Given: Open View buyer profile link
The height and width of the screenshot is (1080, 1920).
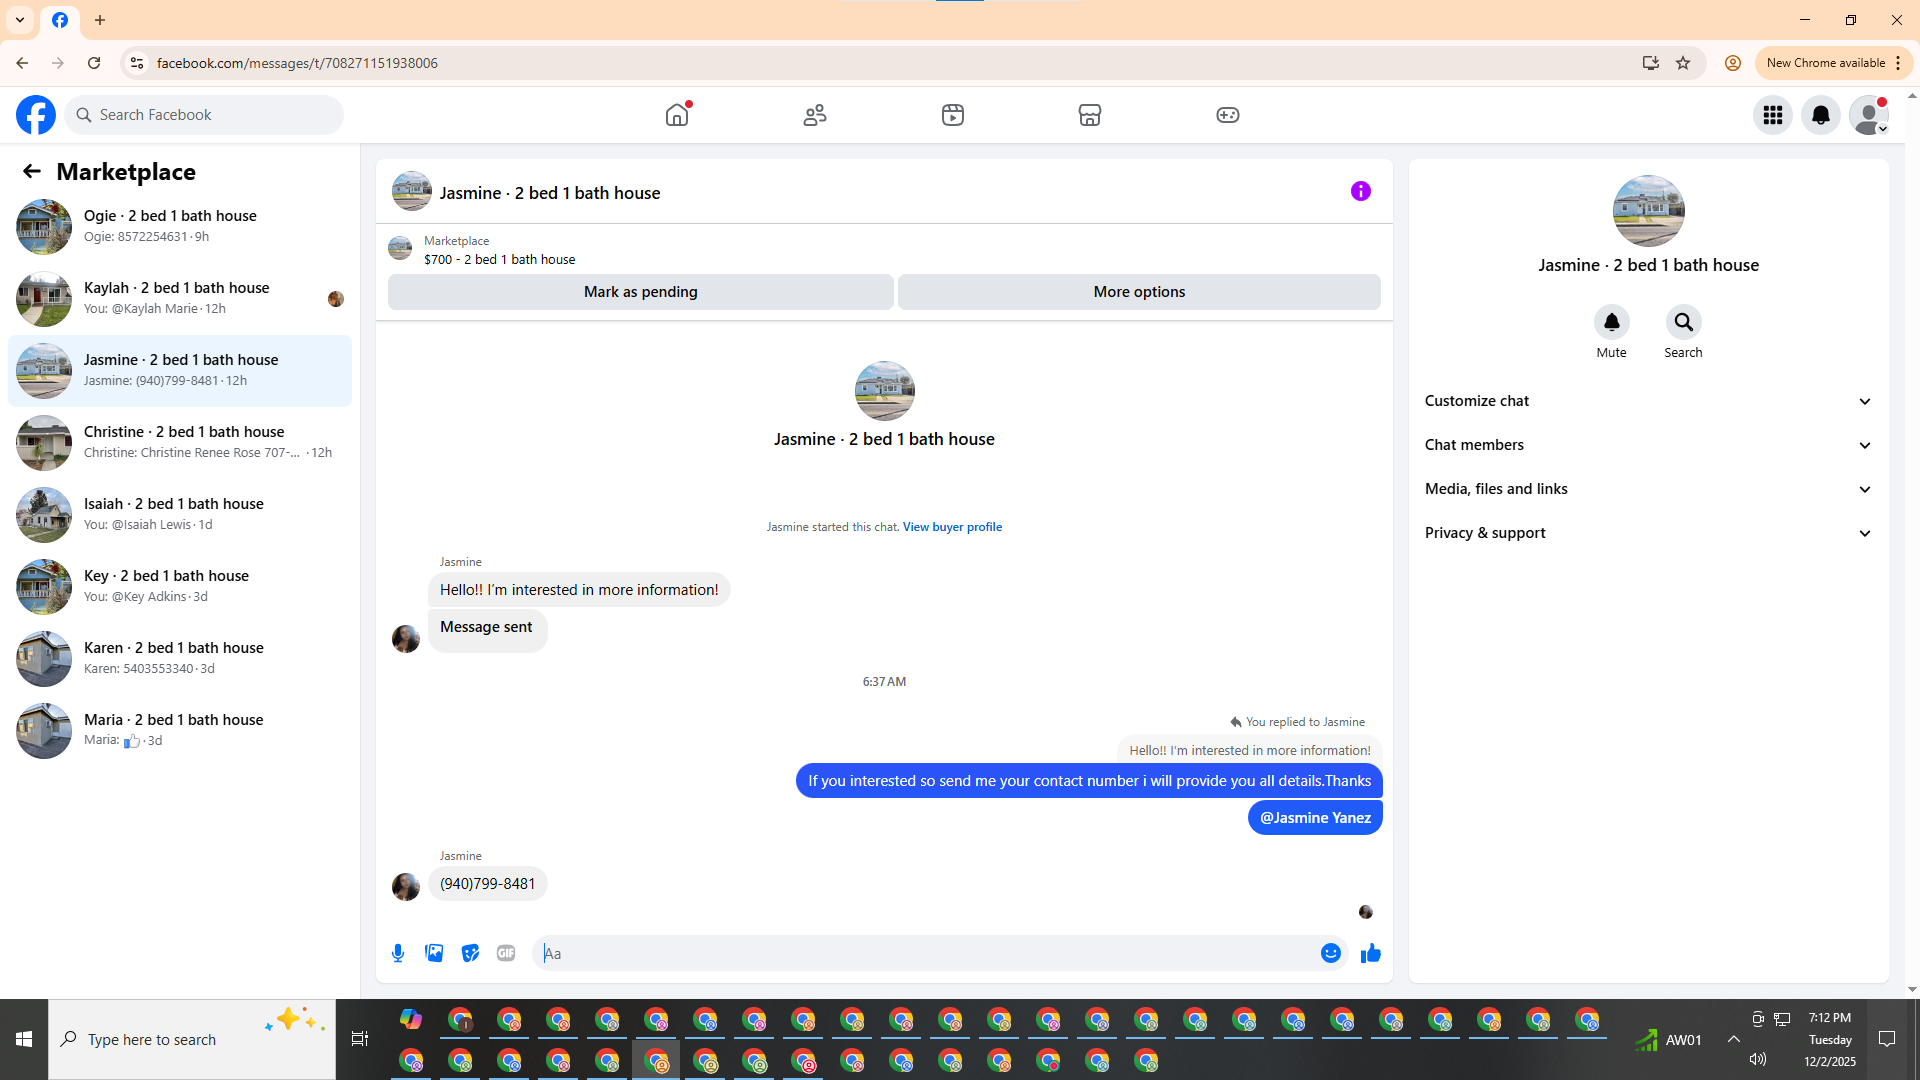Looking at the screenshot, I should pos(952,527).
